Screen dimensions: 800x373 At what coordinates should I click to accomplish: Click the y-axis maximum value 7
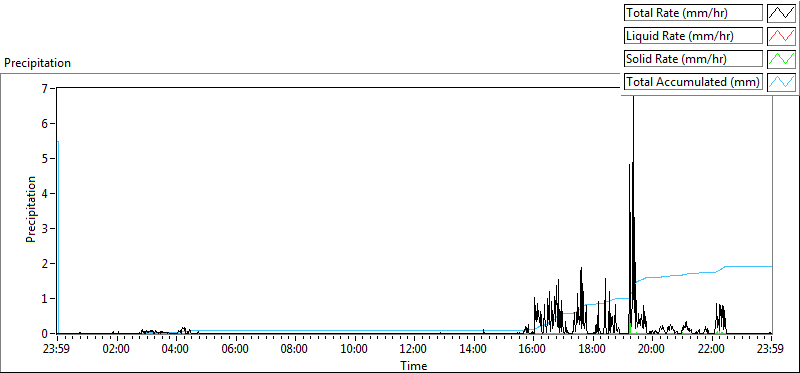click(x=44, y=88)
